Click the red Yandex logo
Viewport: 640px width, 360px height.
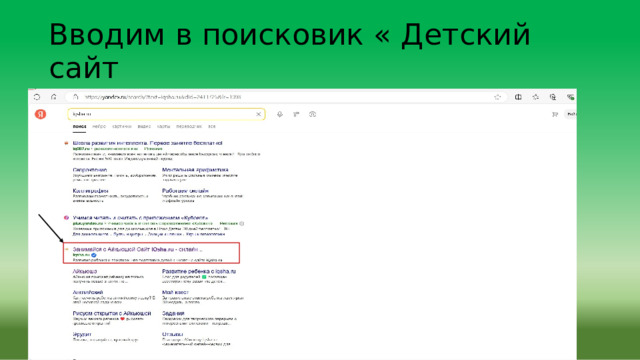pyautogui.click(x=40, y=114)
